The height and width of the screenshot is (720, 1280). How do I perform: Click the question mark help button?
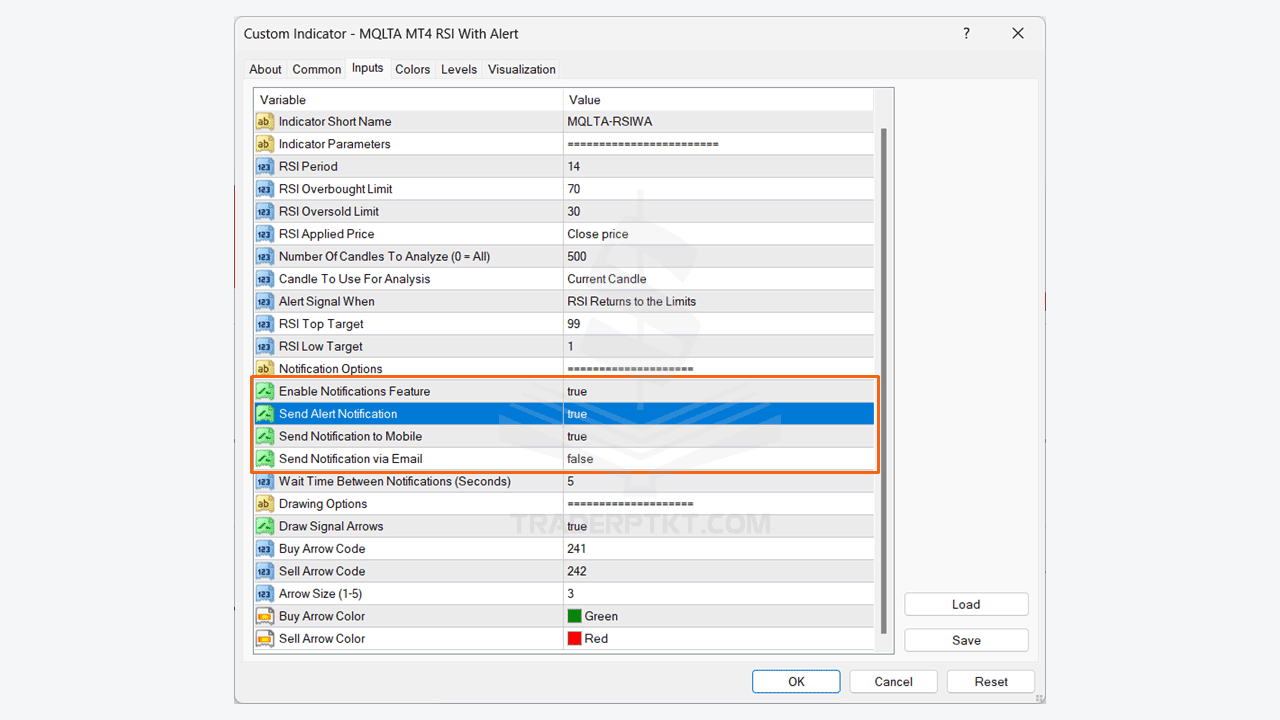pyautogui.click(x=966, y=33)
